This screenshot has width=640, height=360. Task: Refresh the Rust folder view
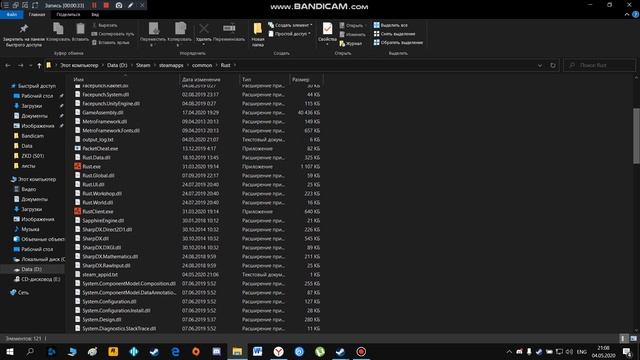click(x=553, y=65)
